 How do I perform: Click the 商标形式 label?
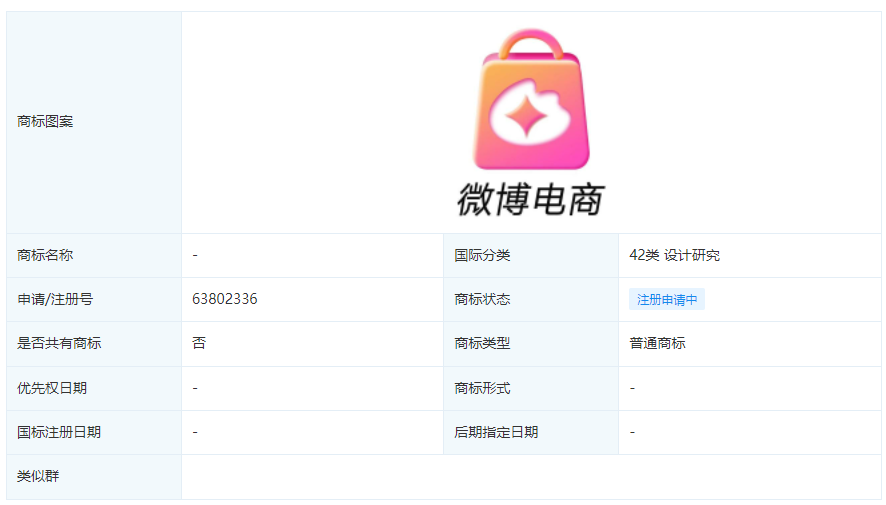pyautogui.click(x=482, y=388)
